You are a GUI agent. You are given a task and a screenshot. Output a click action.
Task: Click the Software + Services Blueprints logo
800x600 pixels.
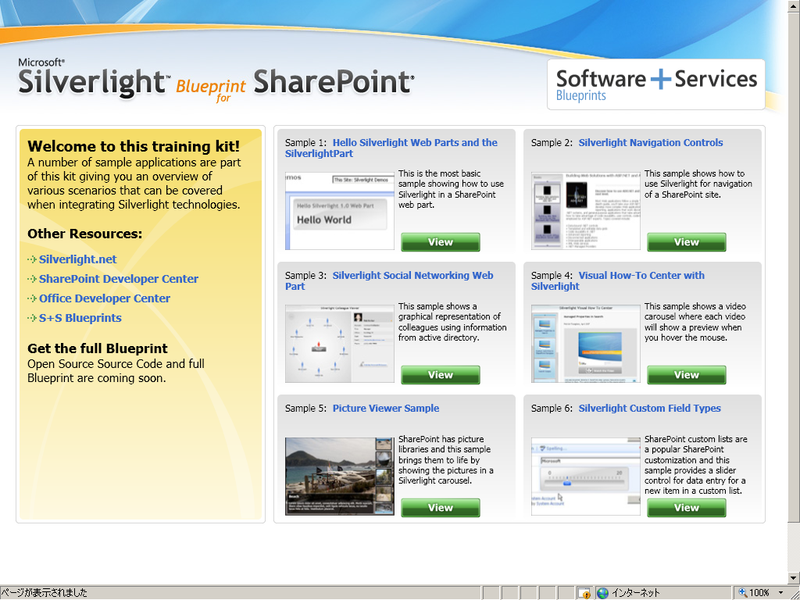click(x=656, y=85)
